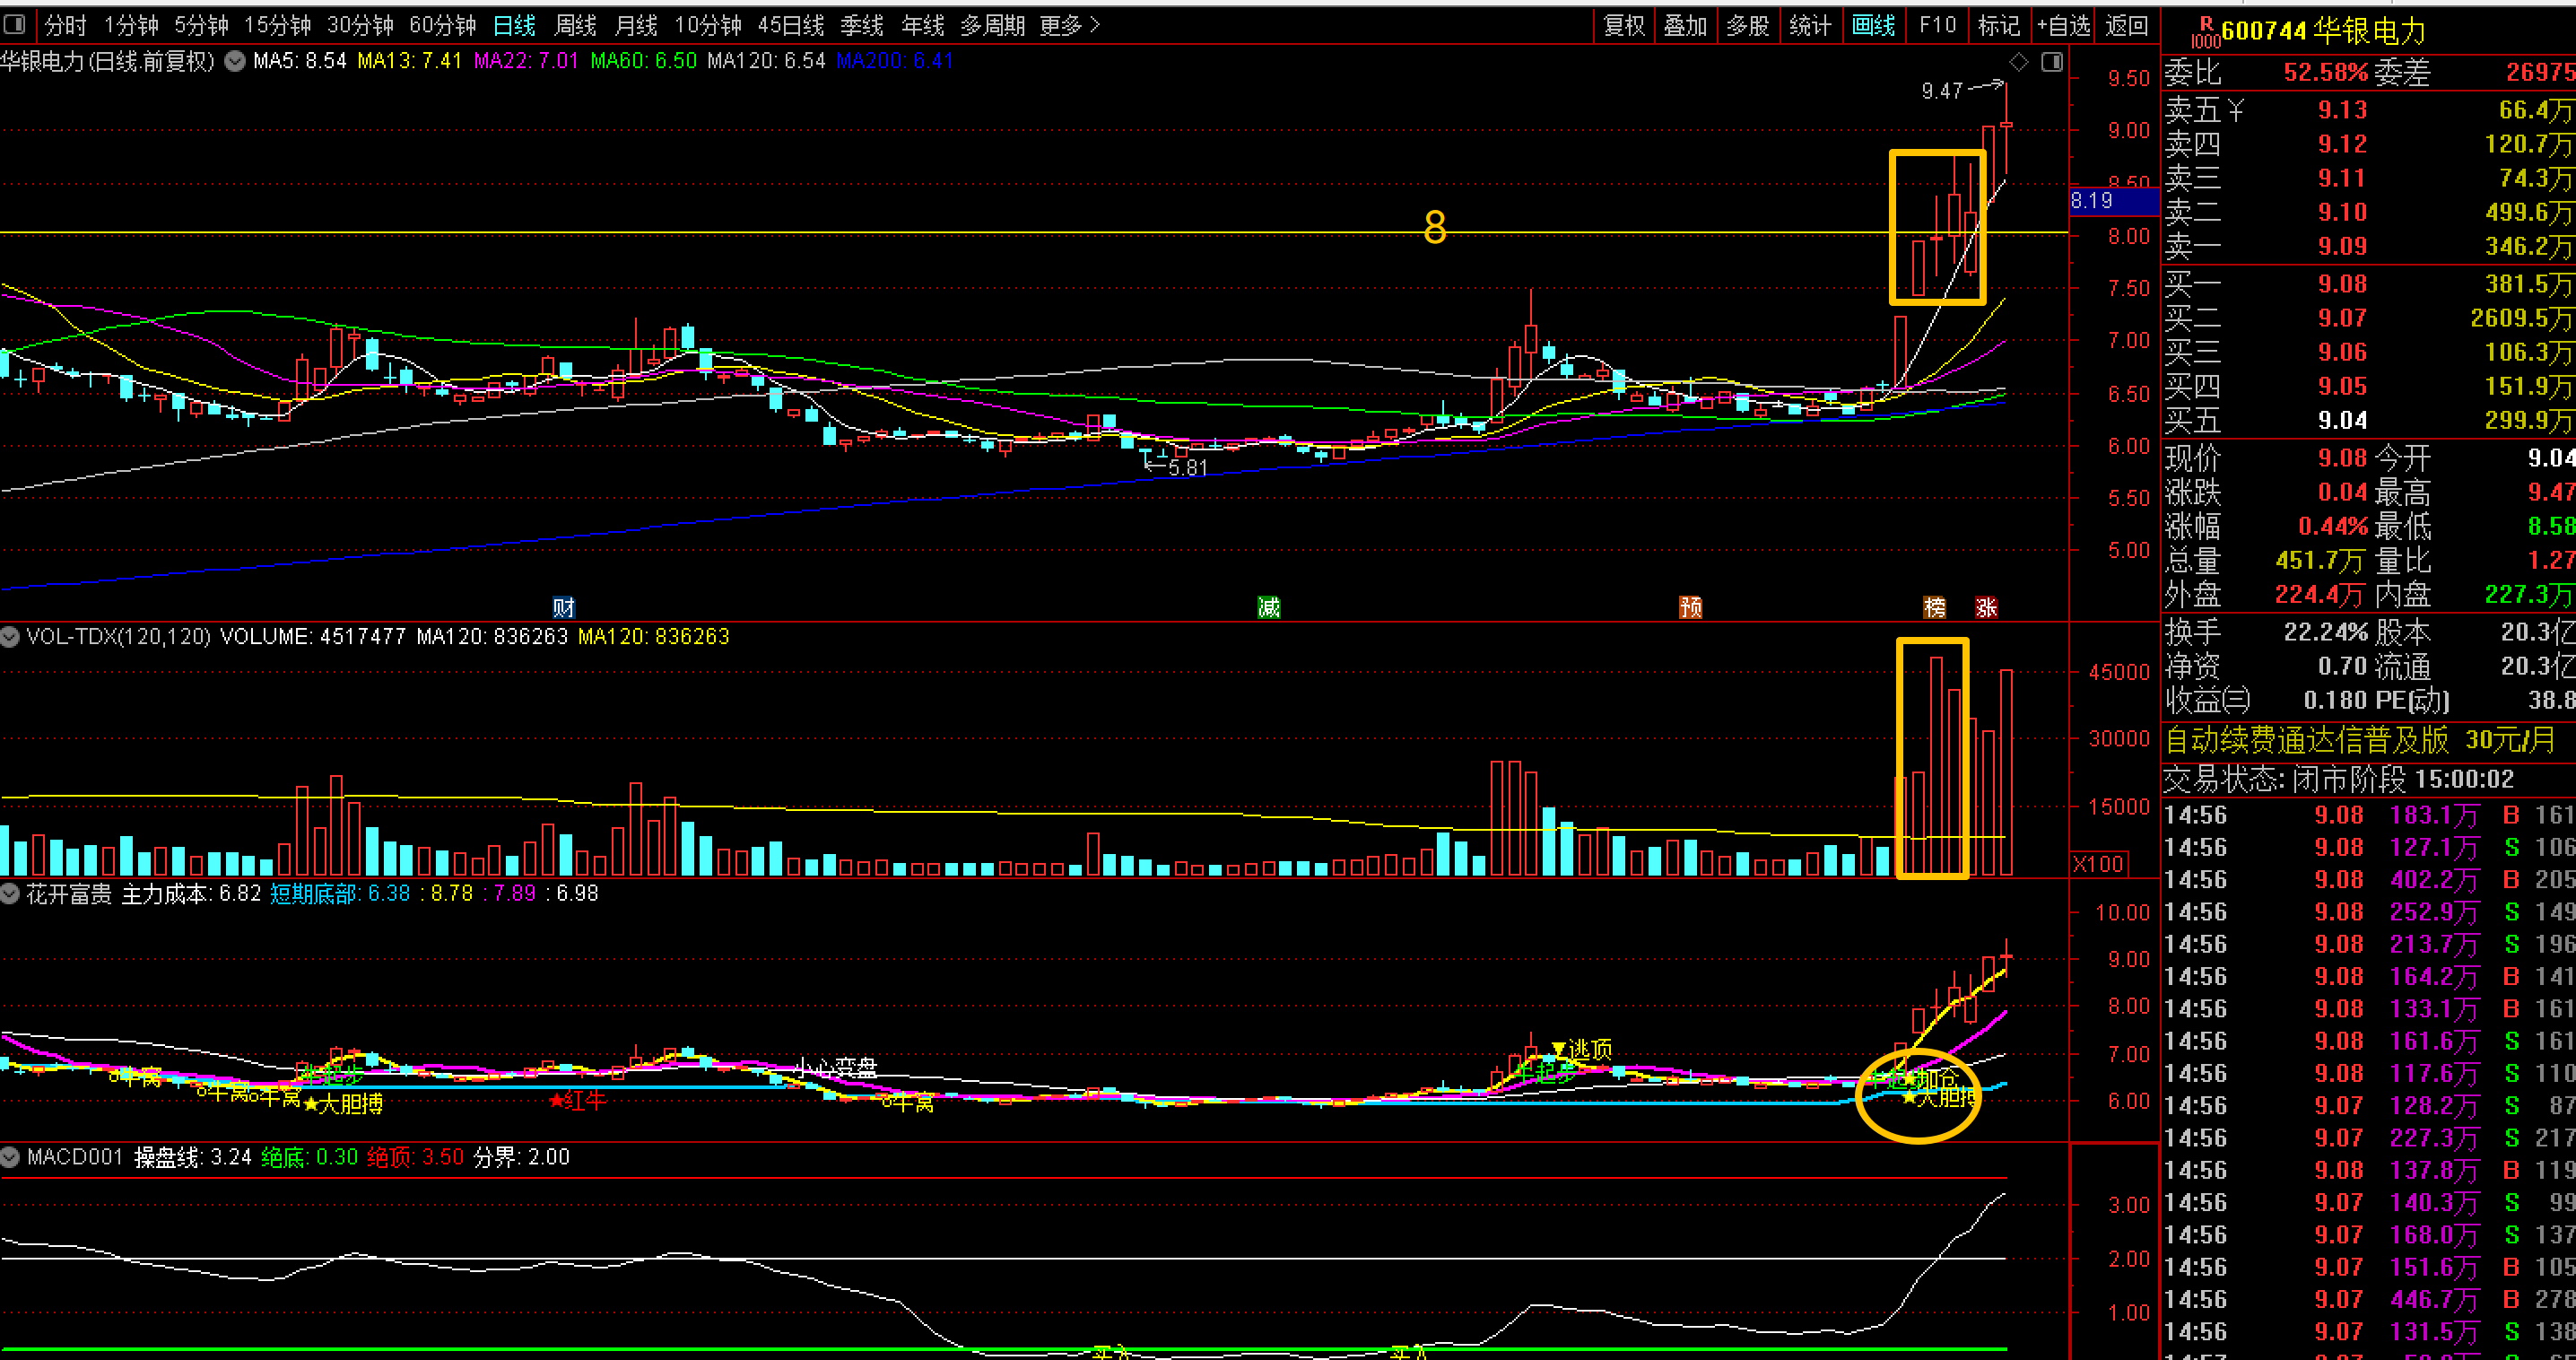Click the red 涨 marker icon
This screenshot has height=1360, width=2576.
tap(1986, 607)
